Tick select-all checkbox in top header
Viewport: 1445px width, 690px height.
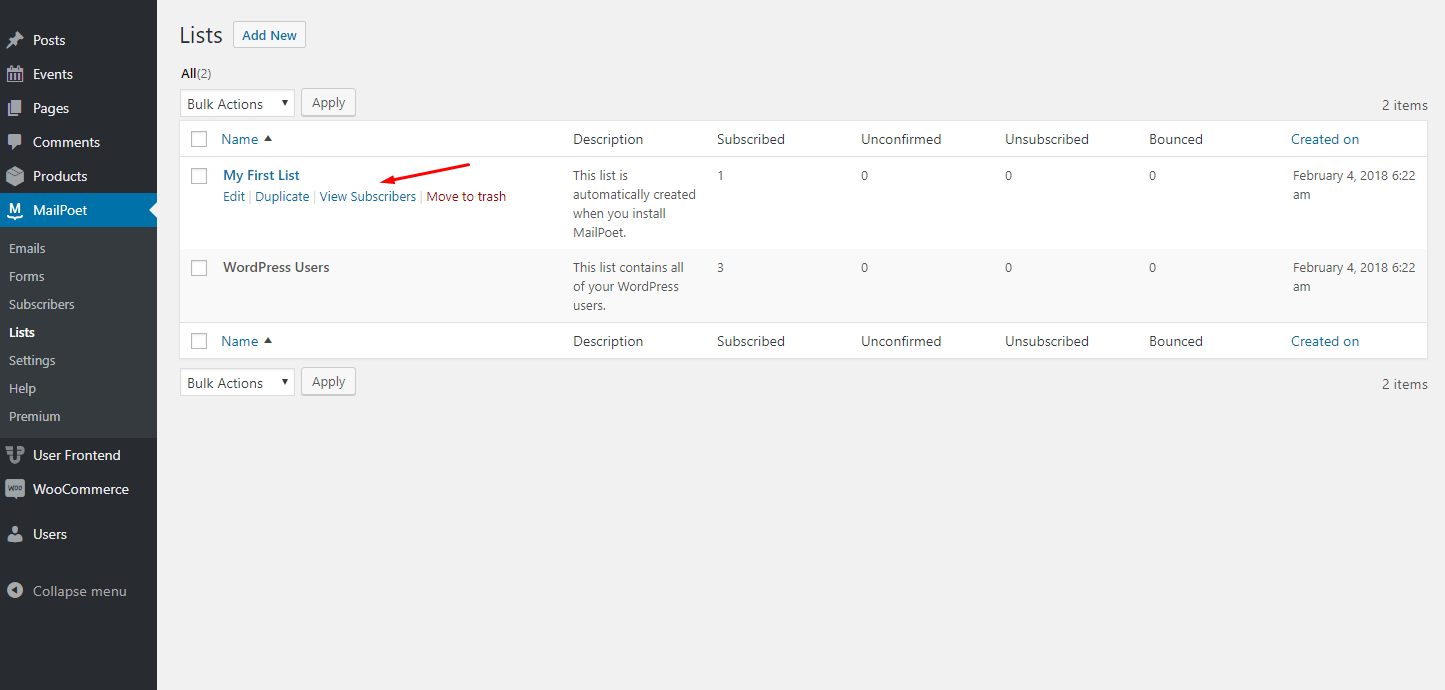199,139
